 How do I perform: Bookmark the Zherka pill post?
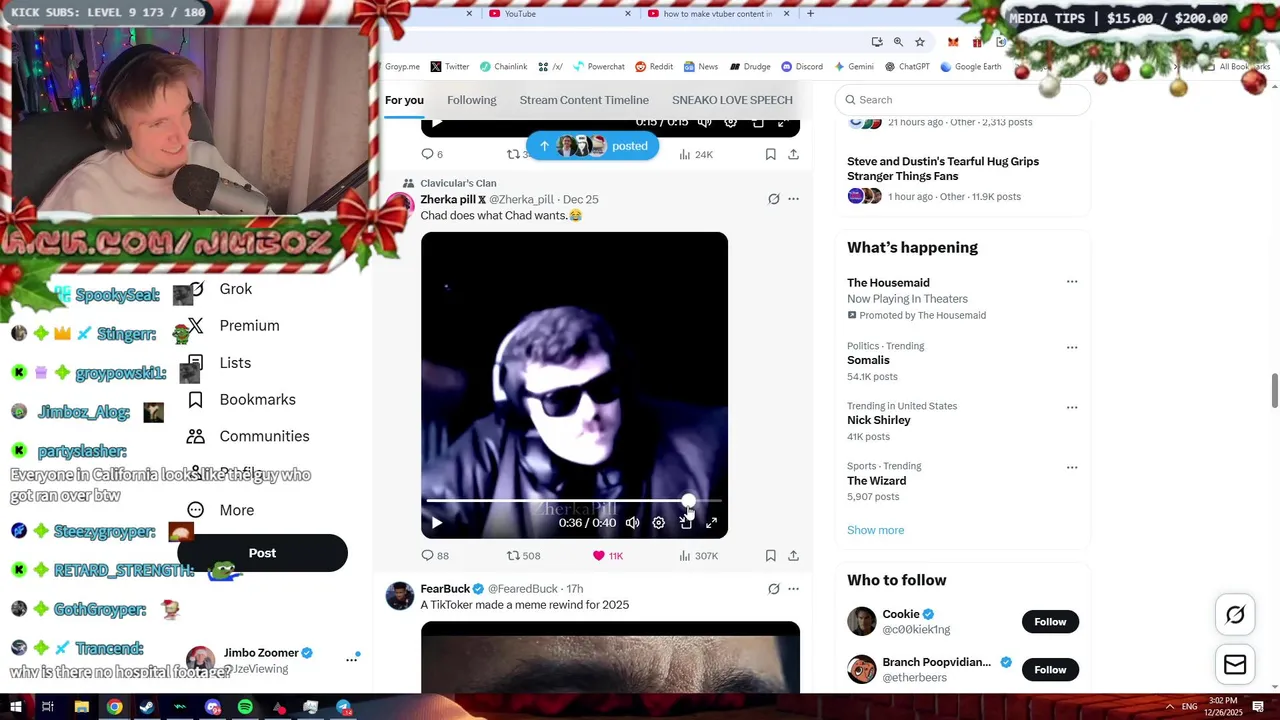(770, 555)
